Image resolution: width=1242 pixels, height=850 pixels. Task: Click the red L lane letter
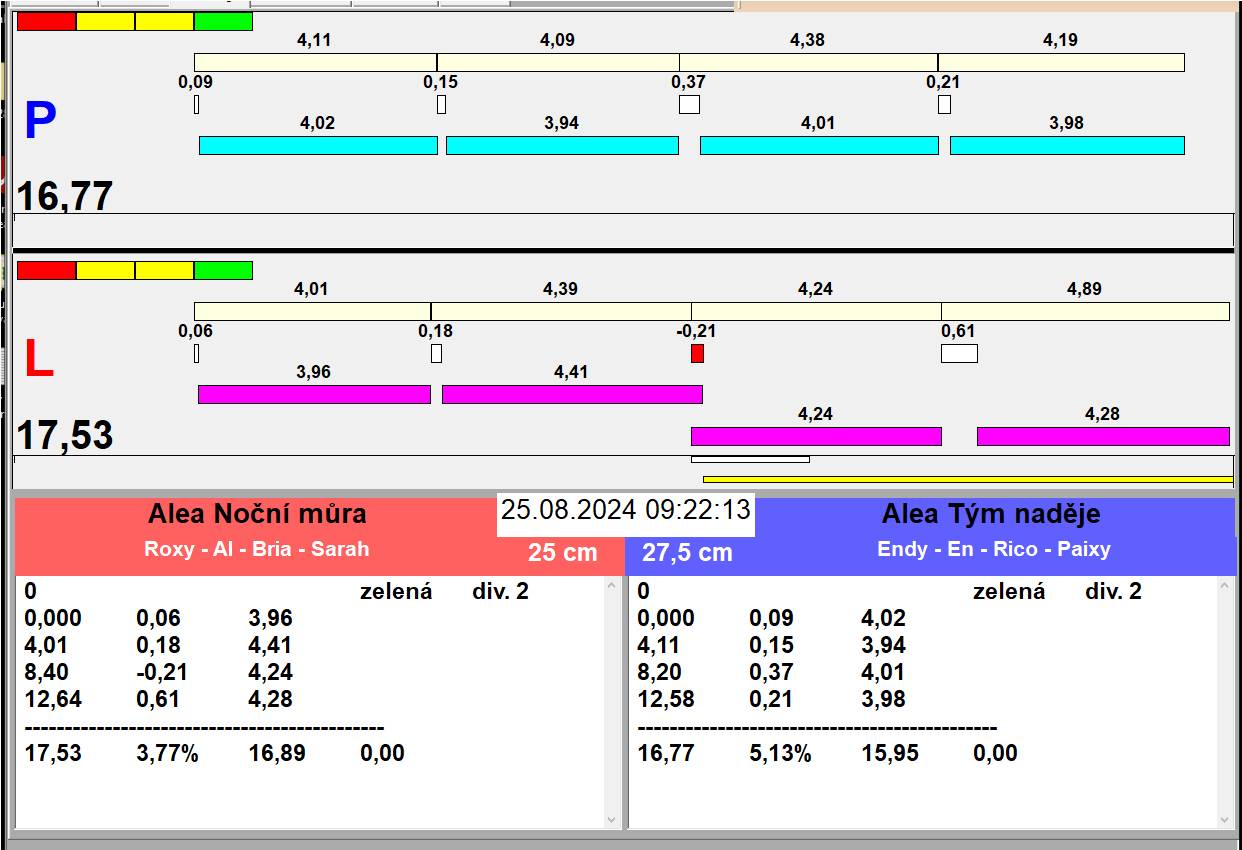click(38, 360)
